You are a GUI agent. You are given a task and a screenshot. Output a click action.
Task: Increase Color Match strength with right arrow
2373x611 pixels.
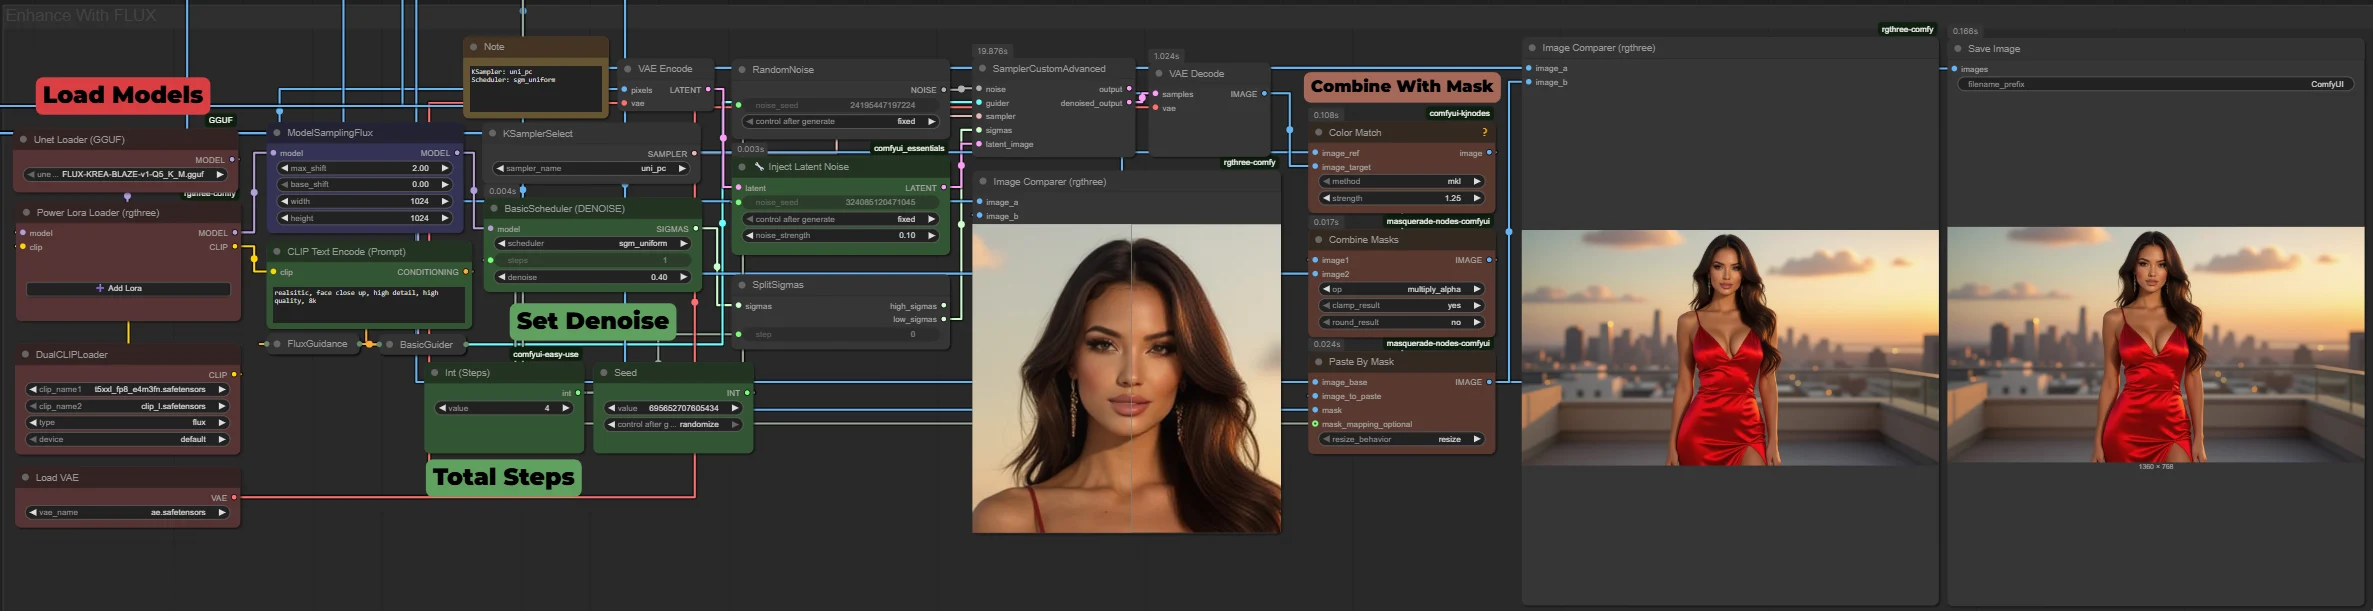(x=1477, y=199)
